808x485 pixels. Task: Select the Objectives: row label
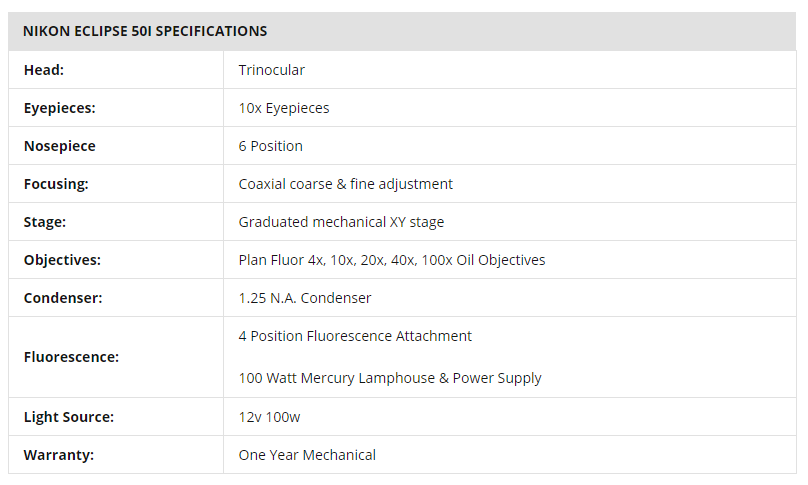[x=62, y=260]
